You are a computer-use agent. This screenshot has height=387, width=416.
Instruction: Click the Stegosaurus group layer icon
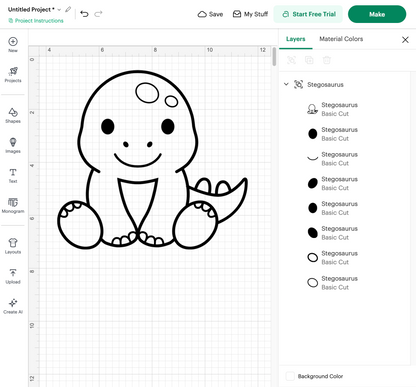point(298,84)
